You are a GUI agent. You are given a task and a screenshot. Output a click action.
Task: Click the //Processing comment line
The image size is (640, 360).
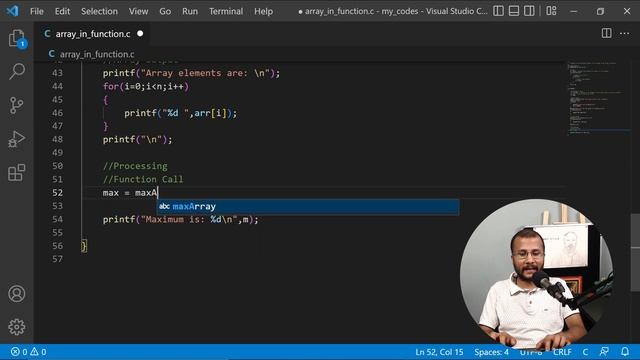tap(135, 166)
